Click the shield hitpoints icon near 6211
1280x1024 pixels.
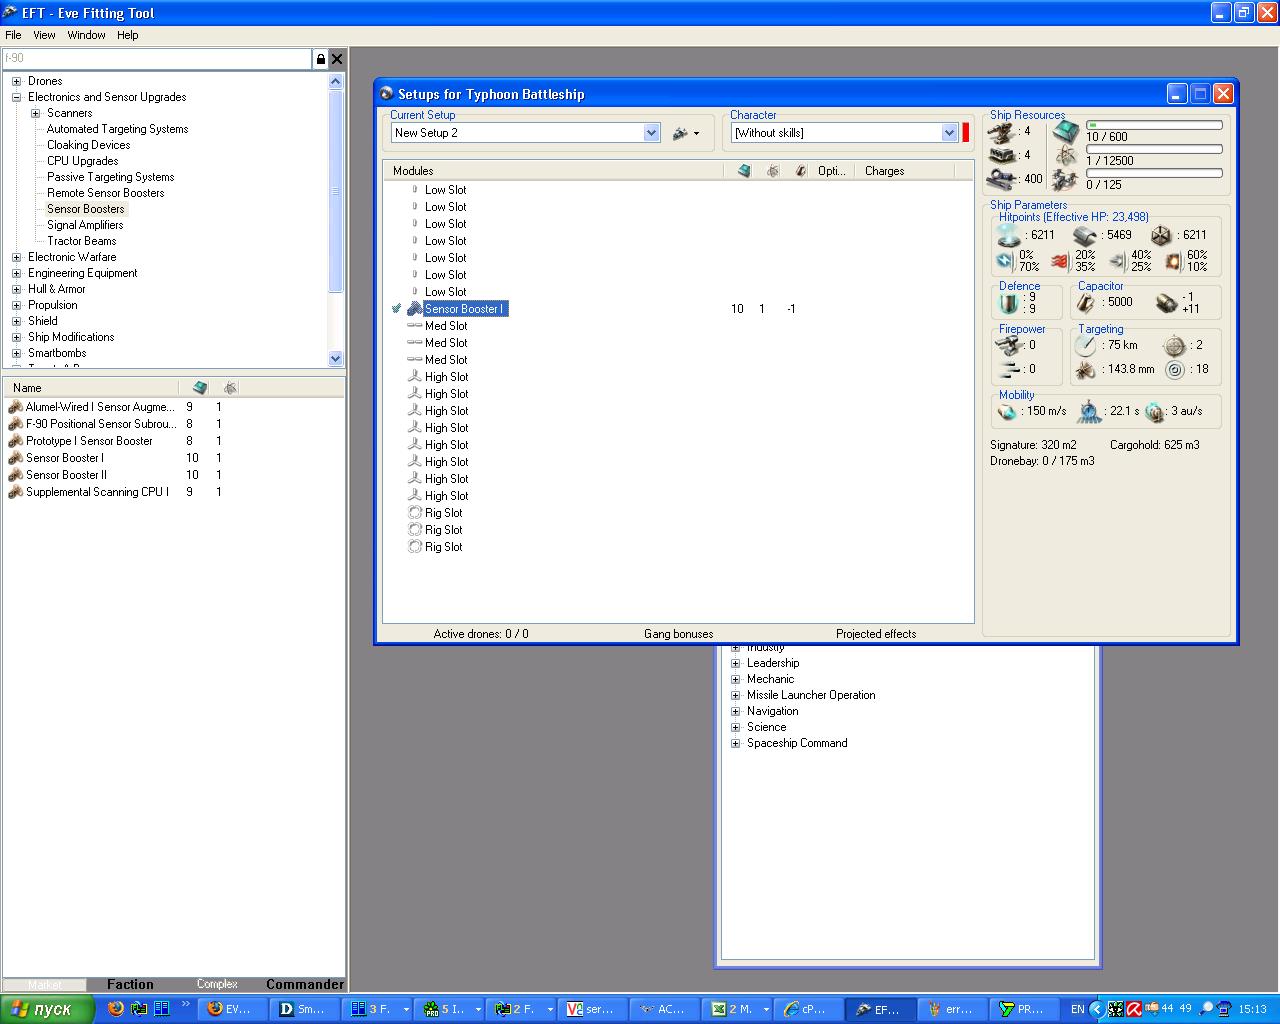coord(1009,235)
